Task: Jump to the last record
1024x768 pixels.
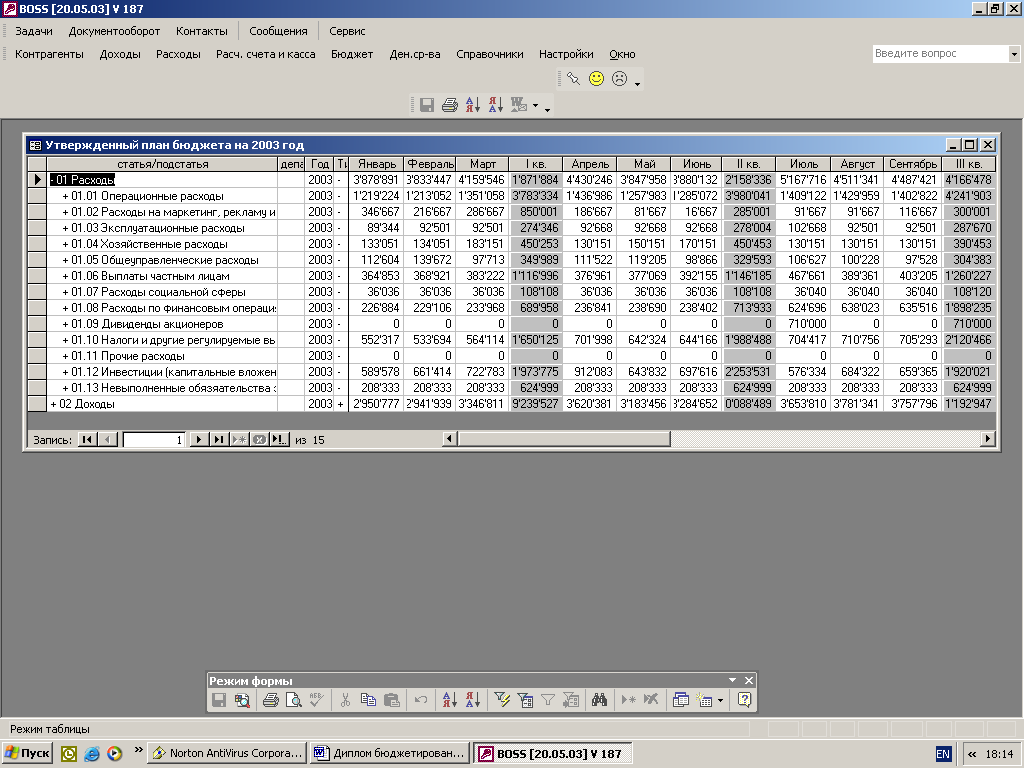Action: 218,439
